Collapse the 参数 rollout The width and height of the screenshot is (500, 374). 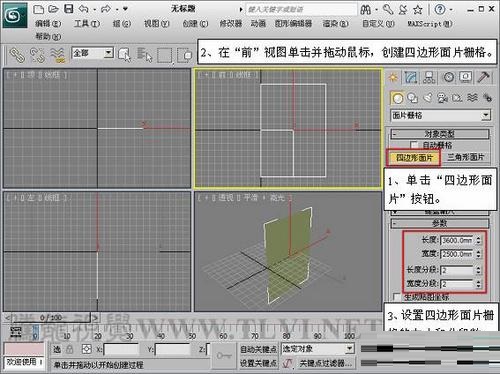(x=440, y=223)
